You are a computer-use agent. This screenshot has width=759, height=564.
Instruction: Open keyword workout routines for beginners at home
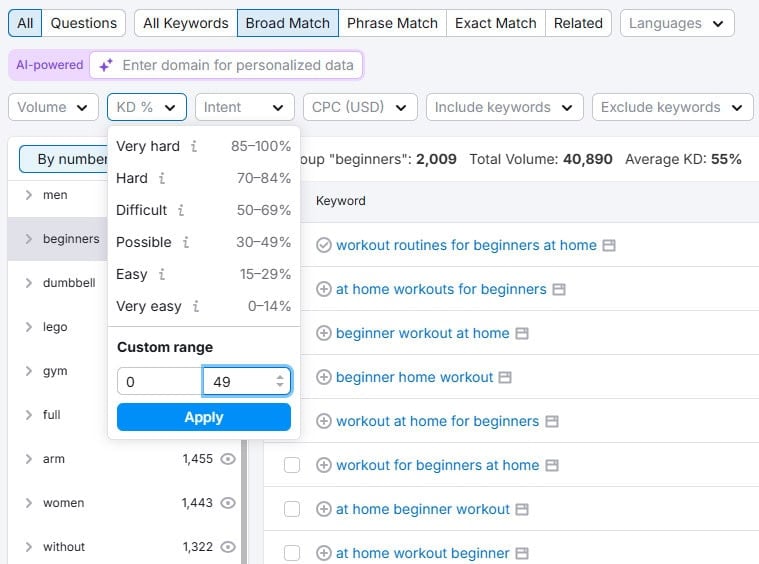pyautogui.click(x=466, y=245)
